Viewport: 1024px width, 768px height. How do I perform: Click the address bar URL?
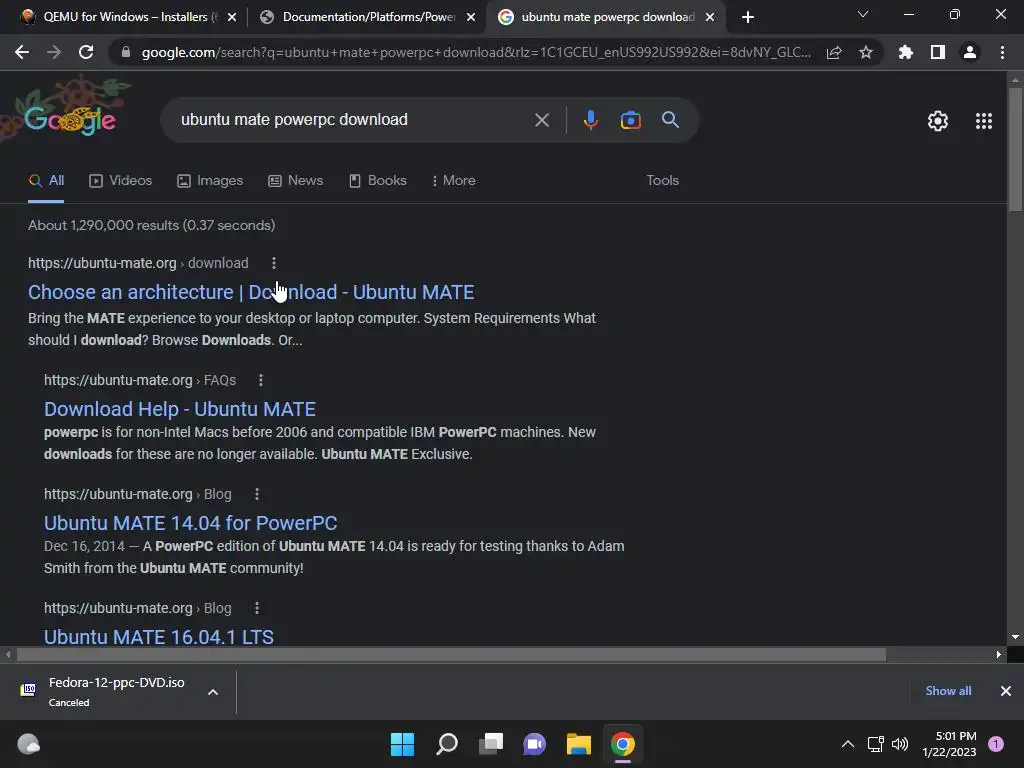pos(476,52)
